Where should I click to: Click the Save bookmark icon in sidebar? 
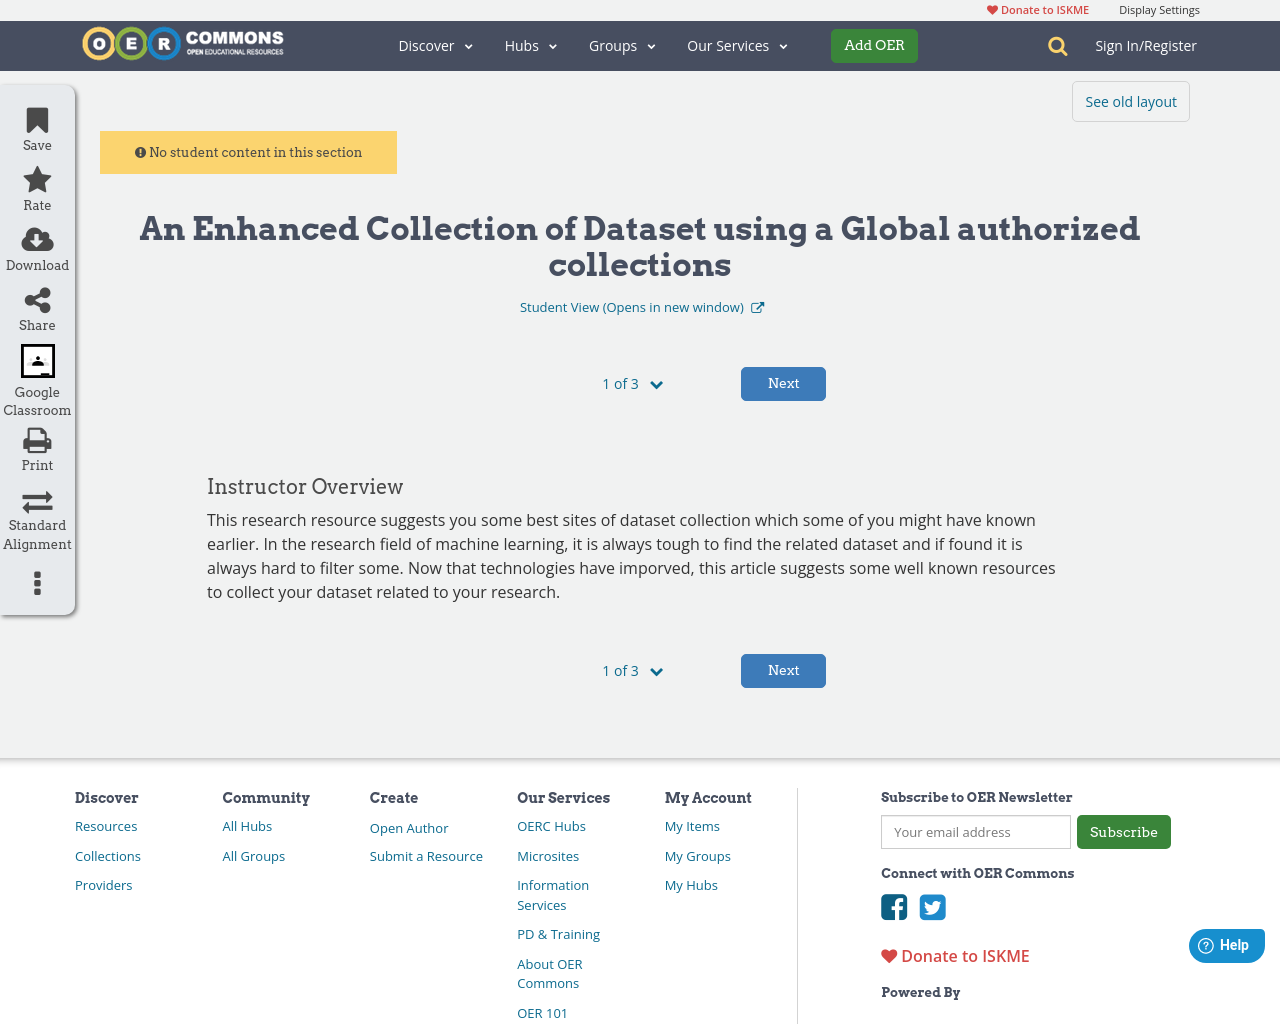click(x=36, y=119)
